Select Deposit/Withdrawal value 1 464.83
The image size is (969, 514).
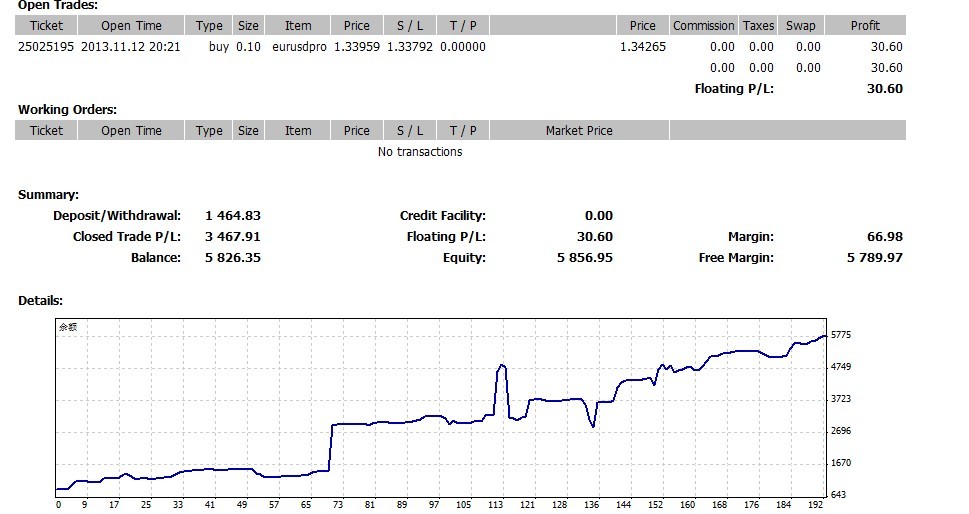[233, 216]
